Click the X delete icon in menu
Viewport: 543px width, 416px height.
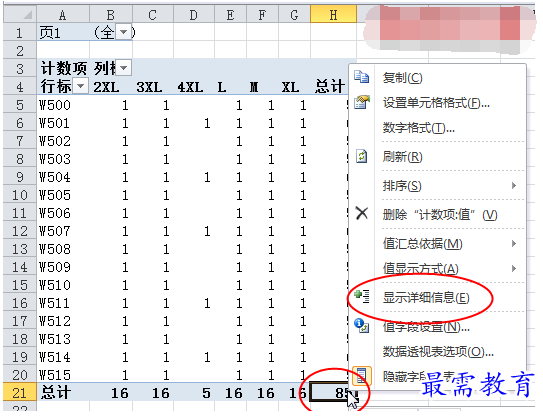point(362,213)
